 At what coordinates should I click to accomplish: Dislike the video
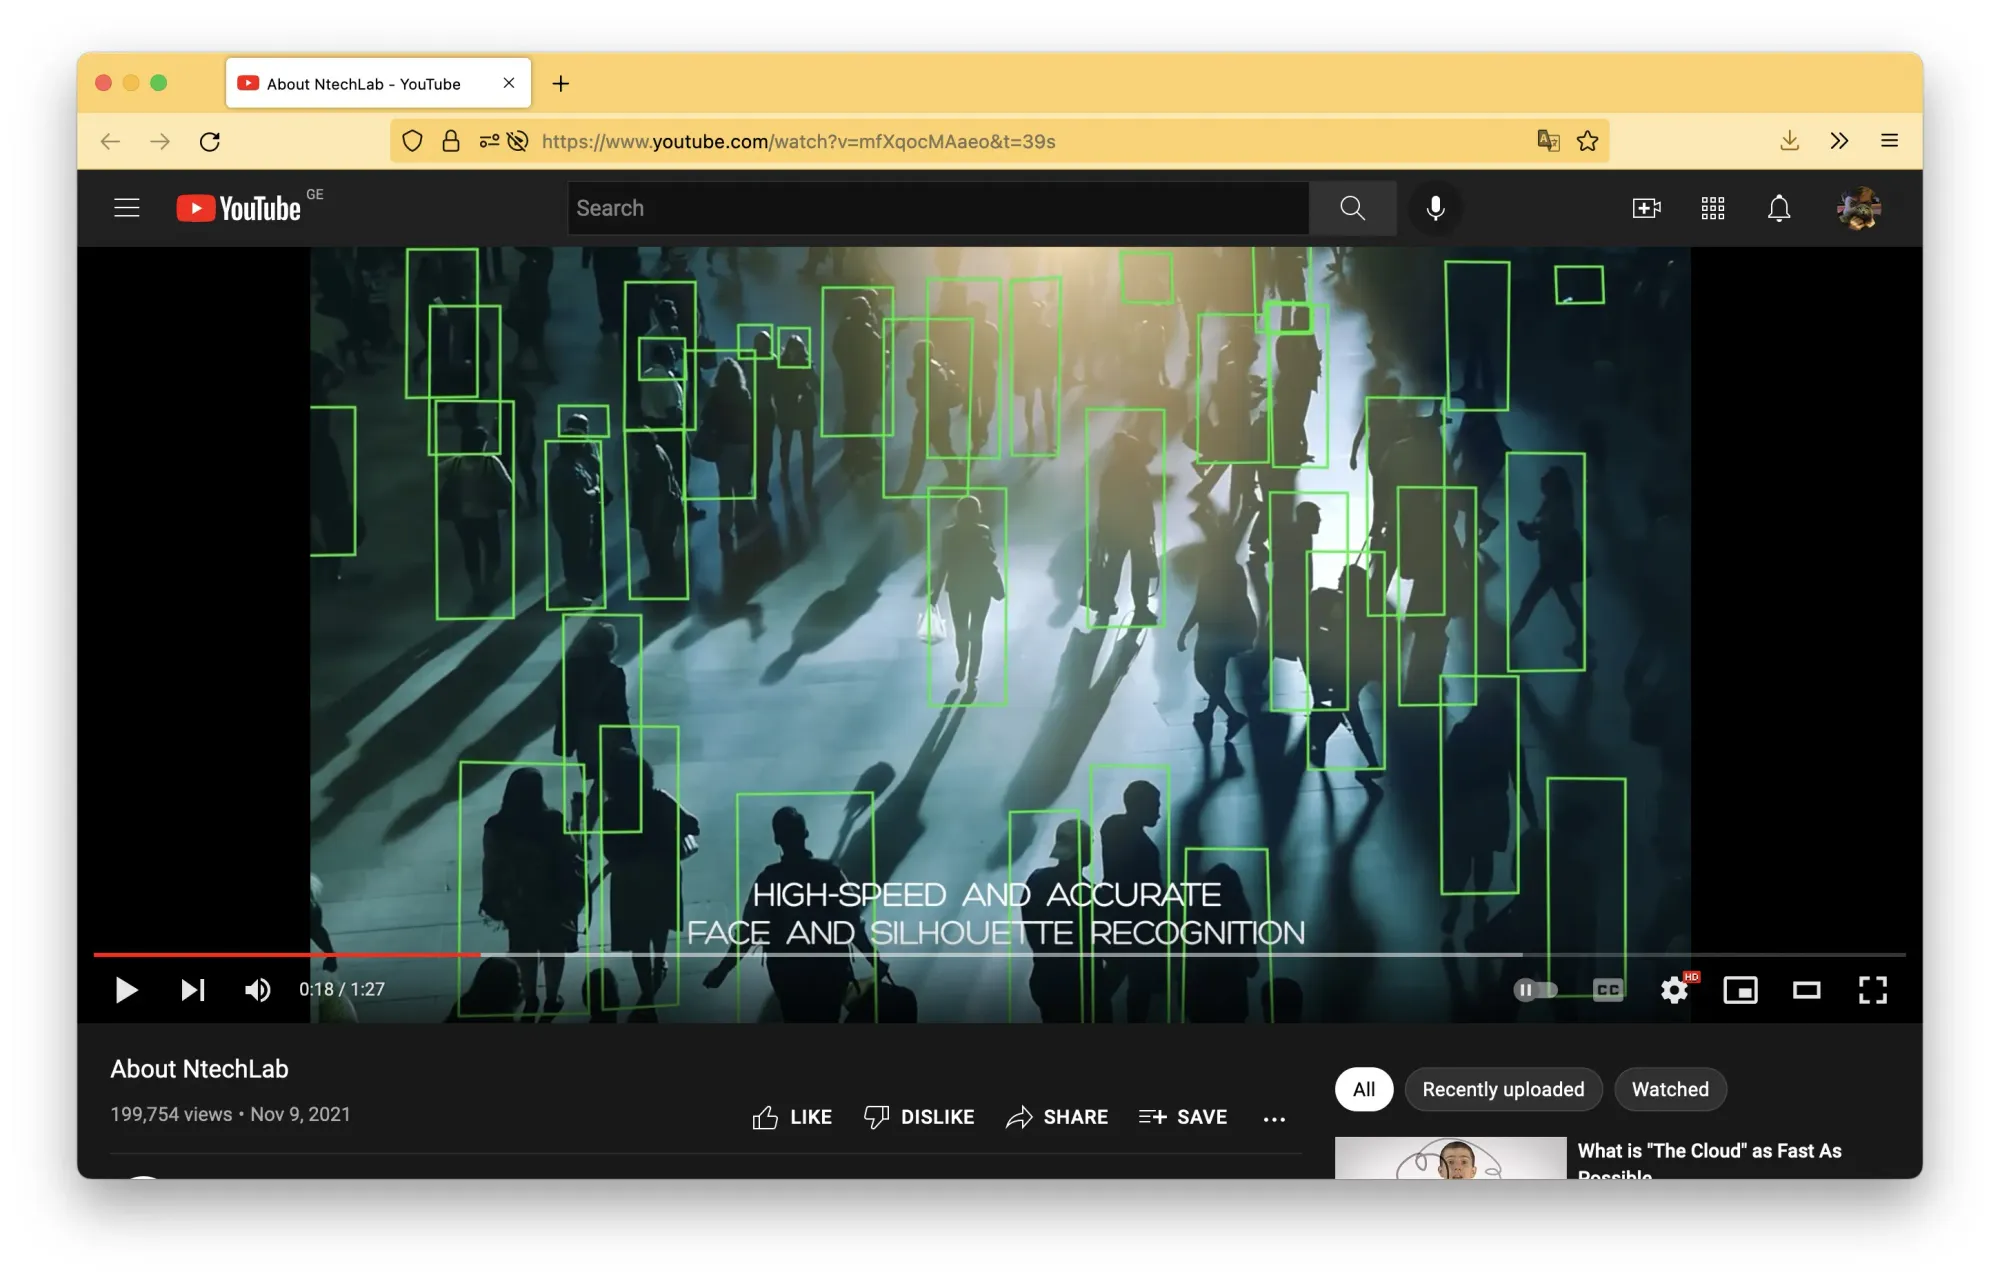pos(919,1117)
